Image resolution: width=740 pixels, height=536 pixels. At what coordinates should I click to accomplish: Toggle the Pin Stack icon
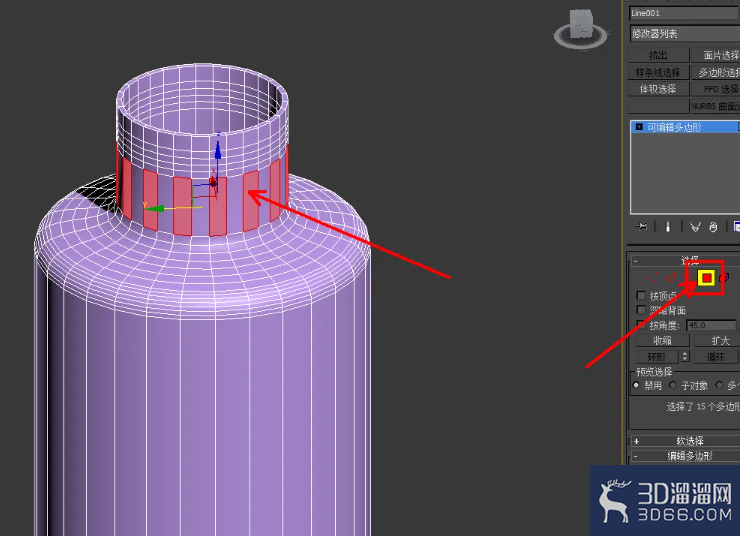[641, 227]
